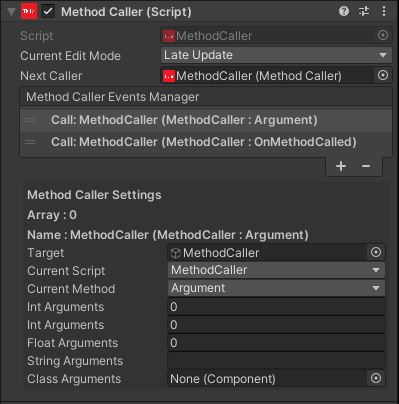The image size is (399, 404).
Task: Open the component presets sliders icon
Action: click(x=364, y=11)
